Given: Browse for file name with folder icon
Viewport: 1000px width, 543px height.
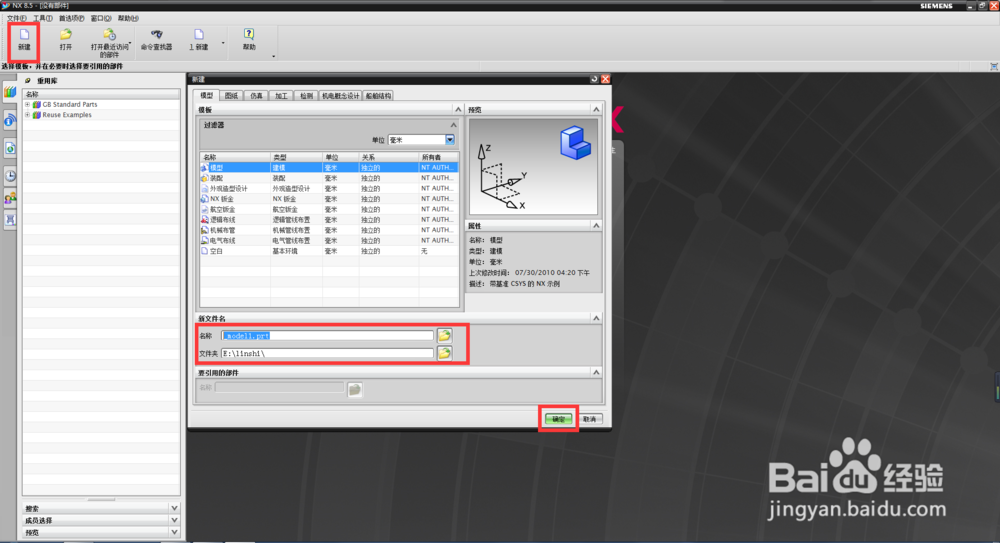Looking at the screenshot, I should coord(445,335).
